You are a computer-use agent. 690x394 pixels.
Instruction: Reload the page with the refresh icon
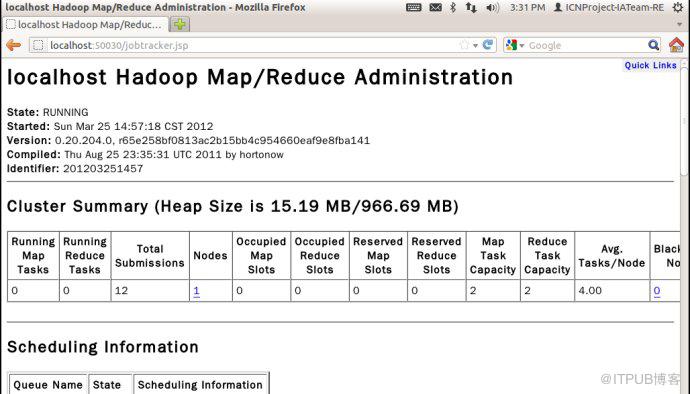488,45
